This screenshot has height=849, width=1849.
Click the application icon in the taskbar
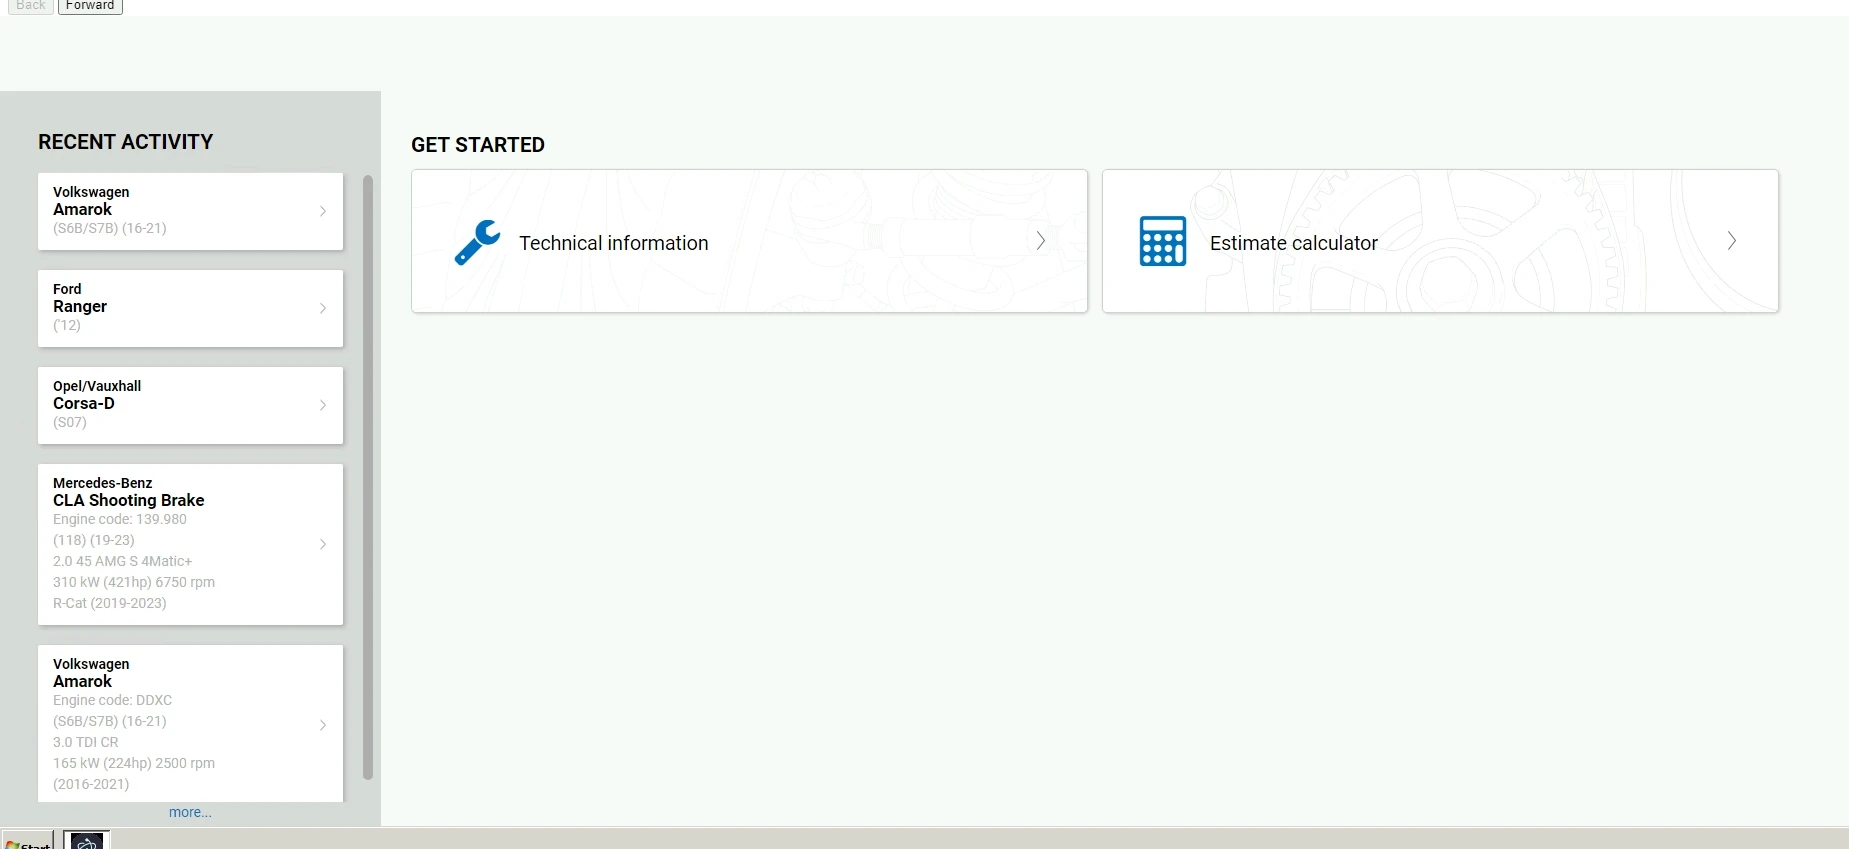pos(87,840)
